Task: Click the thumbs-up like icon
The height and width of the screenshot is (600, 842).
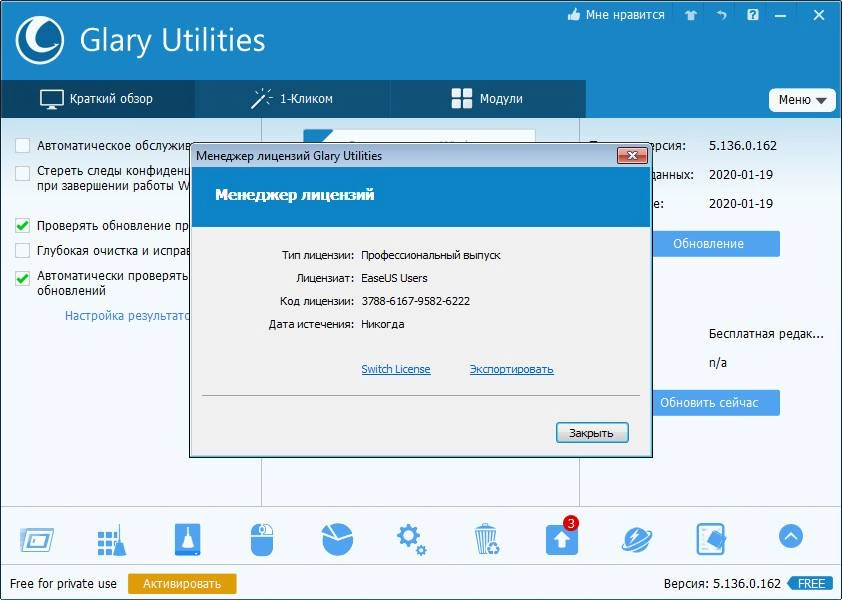Action: (x=574, y=15)
